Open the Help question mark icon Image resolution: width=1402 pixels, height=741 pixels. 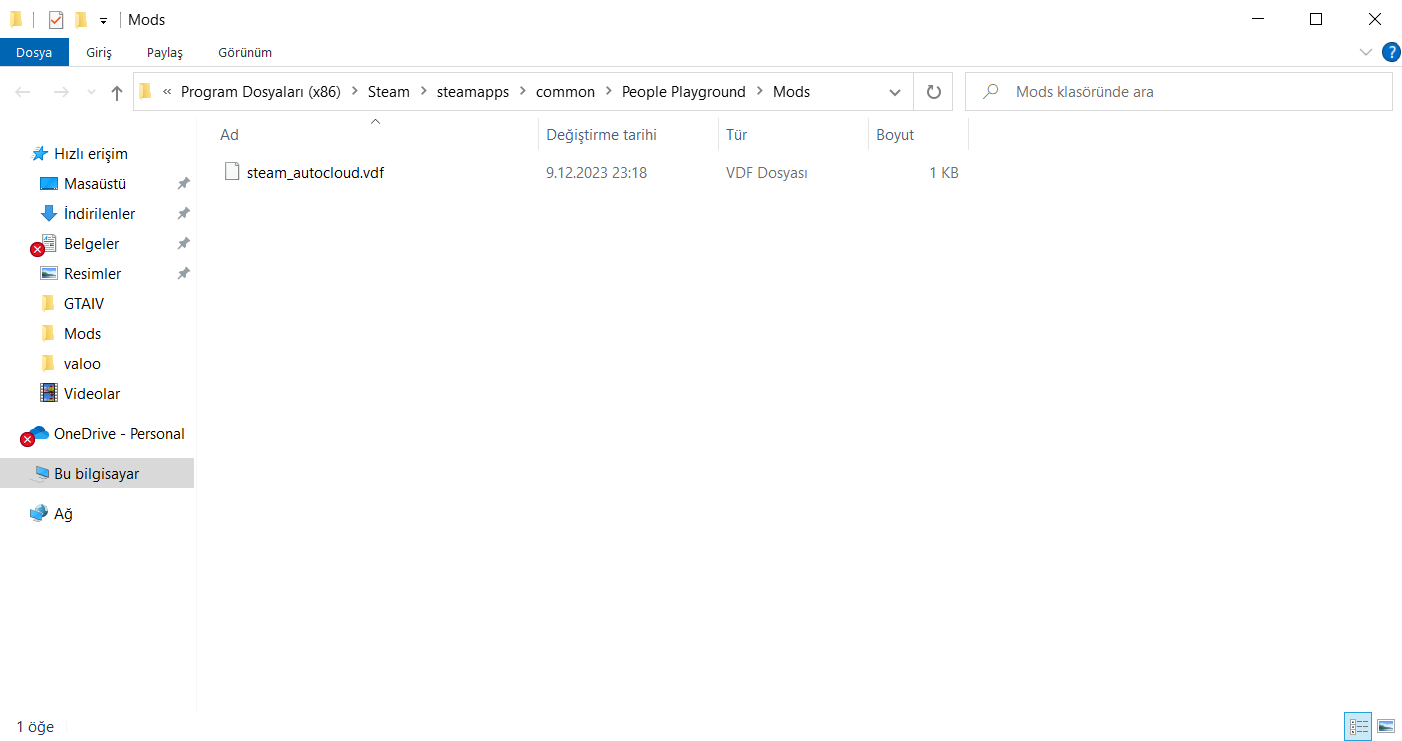pyautogui.click(x=1390, y=52)
